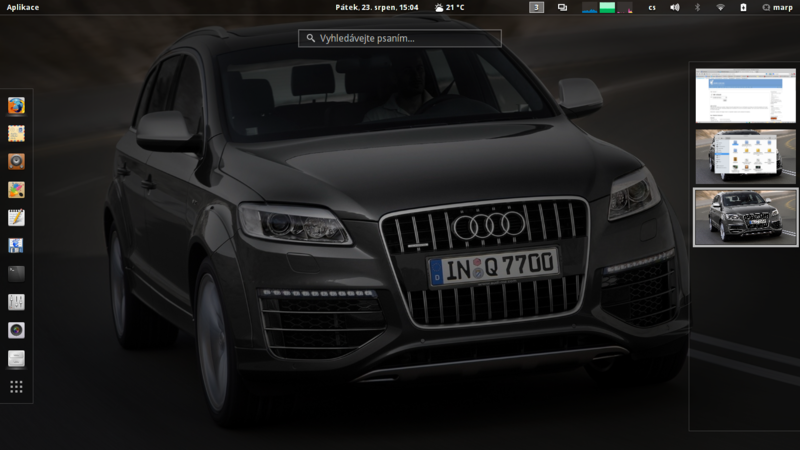Screen dimensions: 800x450
Task: Open the window list icon in top bar
Action: point(562,7)
